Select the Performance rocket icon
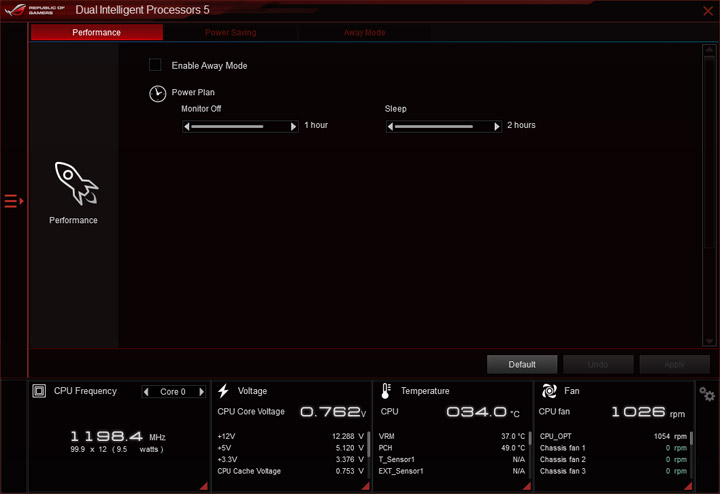 click(x=76, y=183)
